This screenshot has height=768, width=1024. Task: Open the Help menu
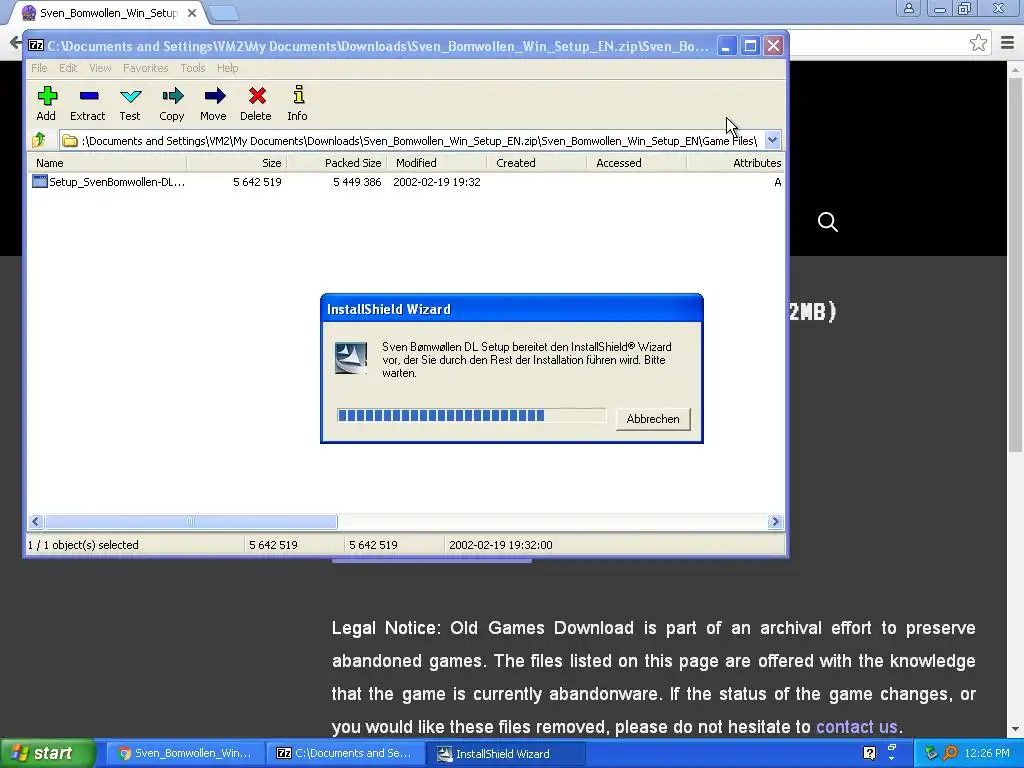227,68
